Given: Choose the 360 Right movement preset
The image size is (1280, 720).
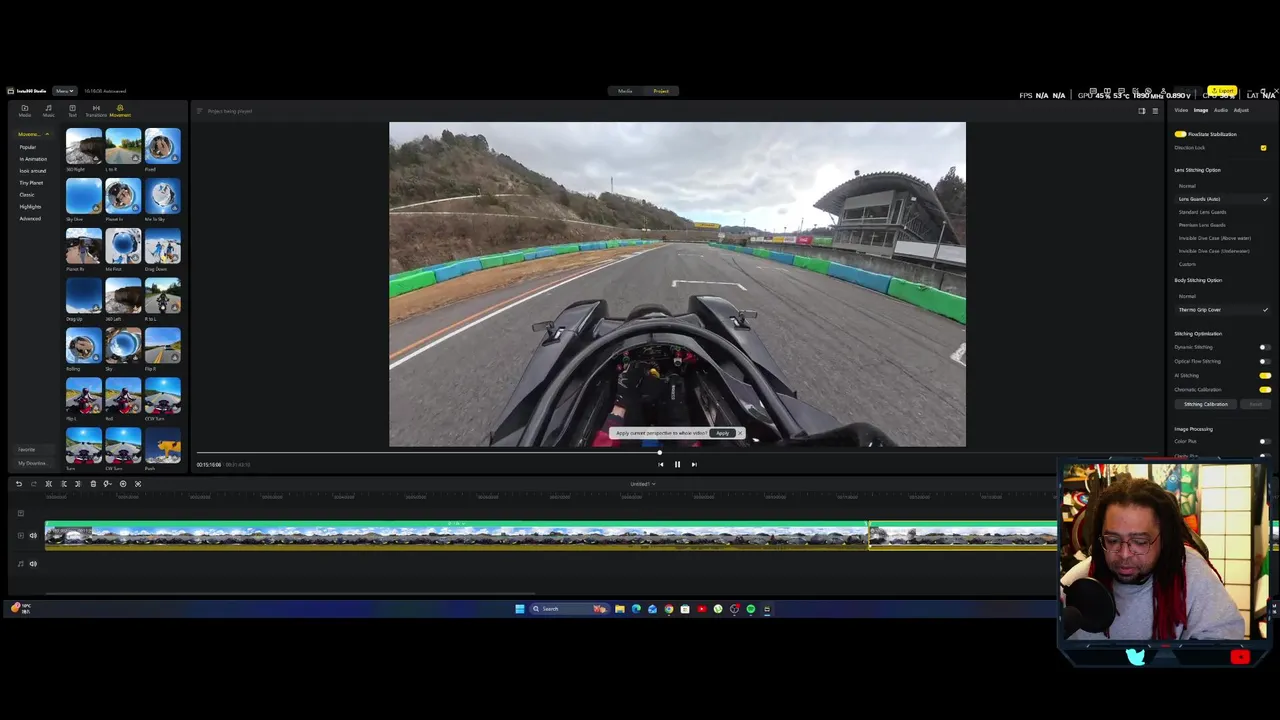Looking at the screenshot, I should (84, 146).
